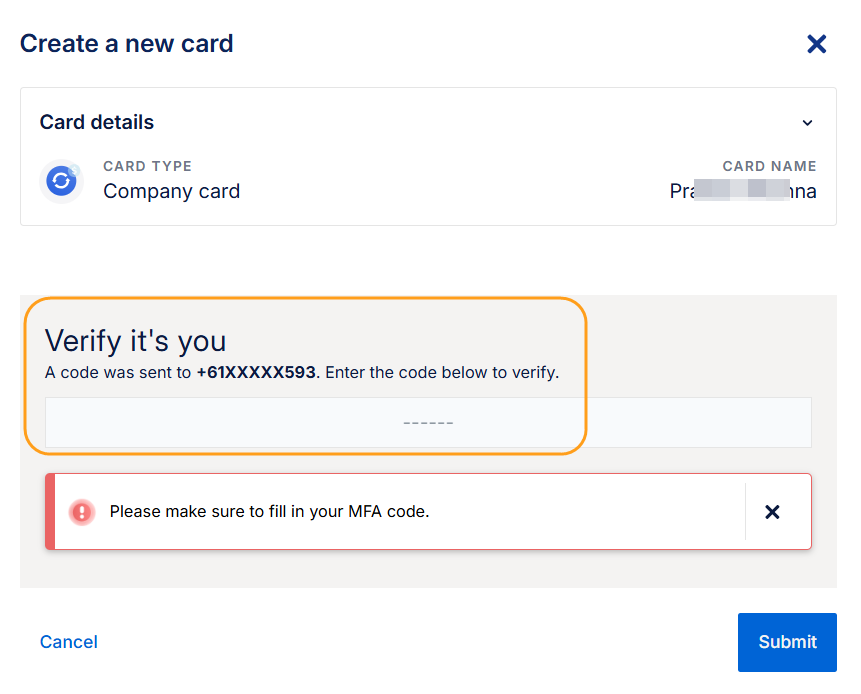The height and width of the screenshot is (694, 861).
Task: Click the "Verify it's you" heading
Action: pyautogui.click(x=136, y=341)
